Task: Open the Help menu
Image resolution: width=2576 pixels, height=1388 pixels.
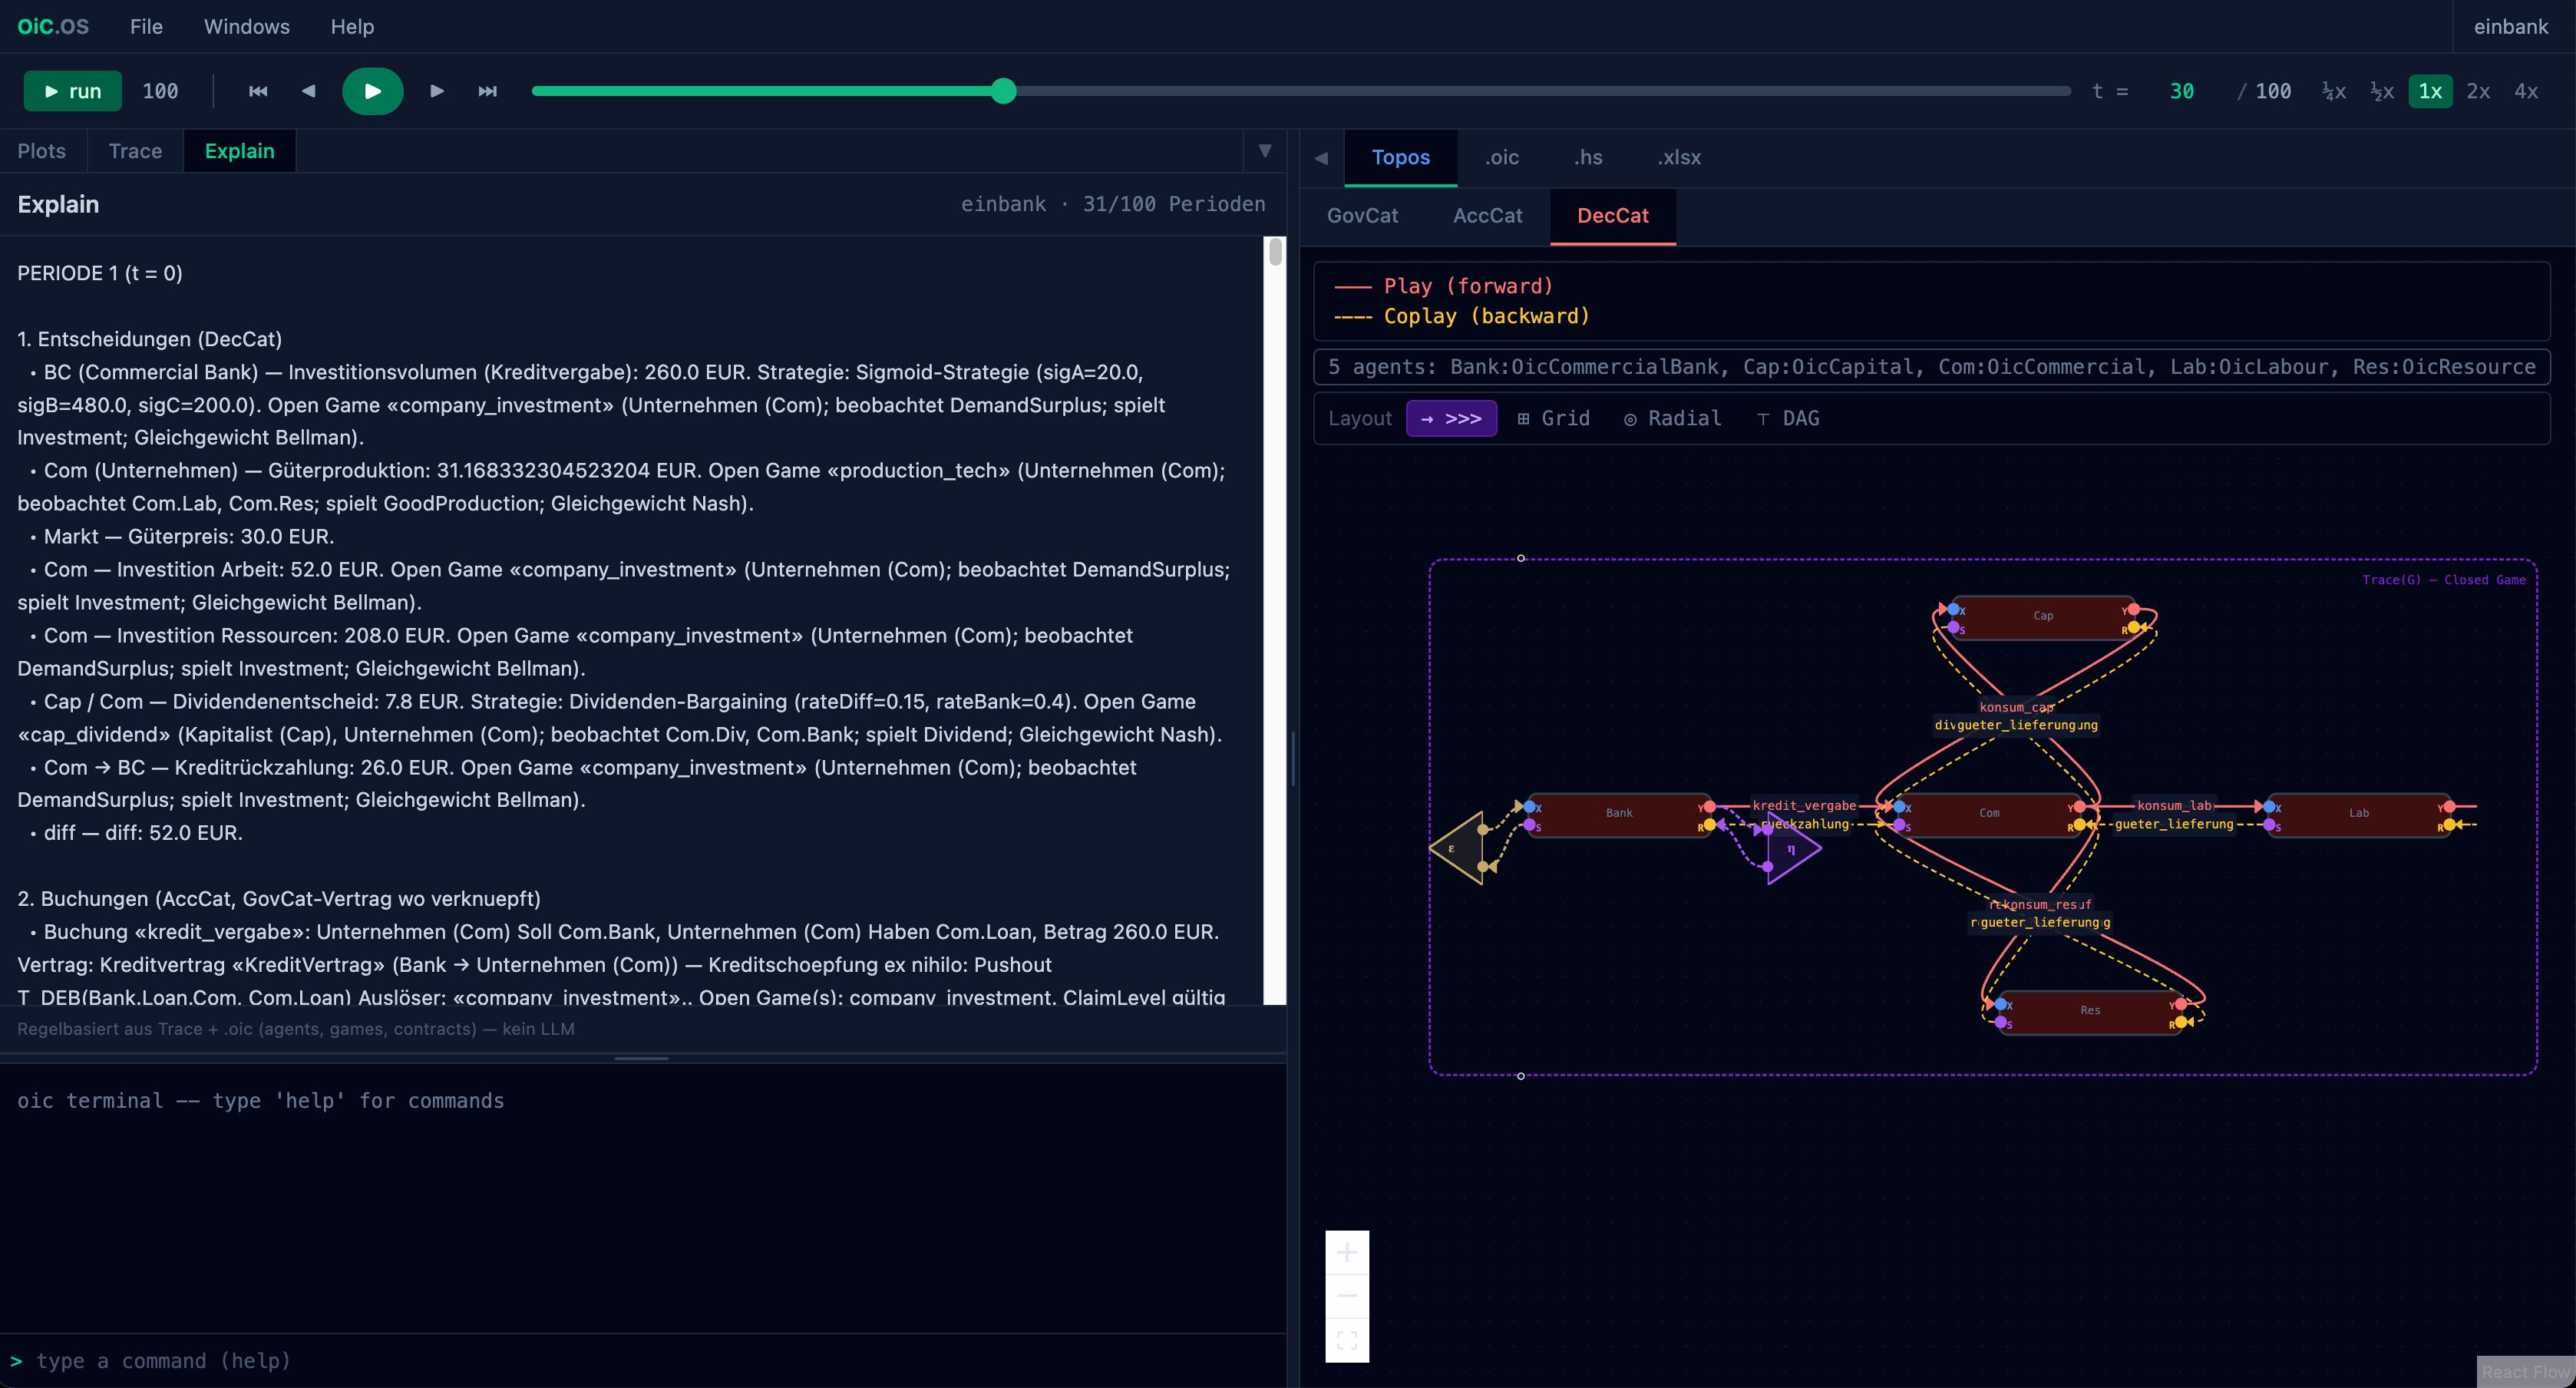Action: pyautogui.click(x=352, y=27)
